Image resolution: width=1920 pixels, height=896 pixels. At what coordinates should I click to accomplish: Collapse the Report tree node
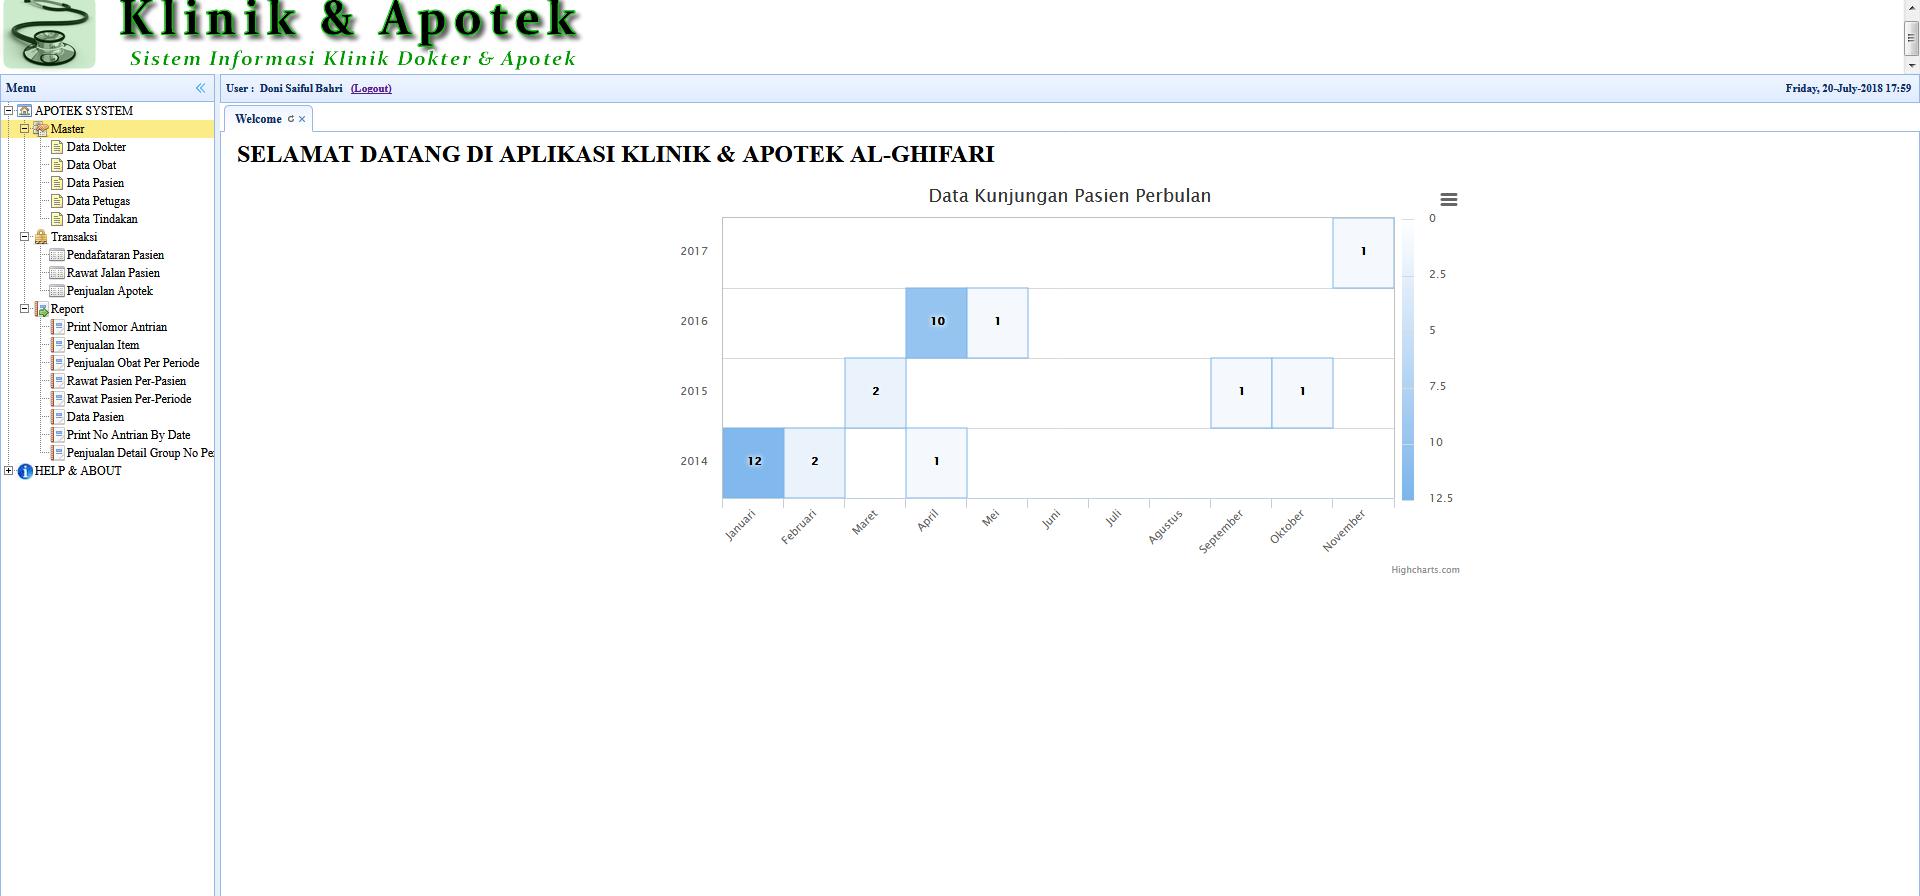click(24, 309)
